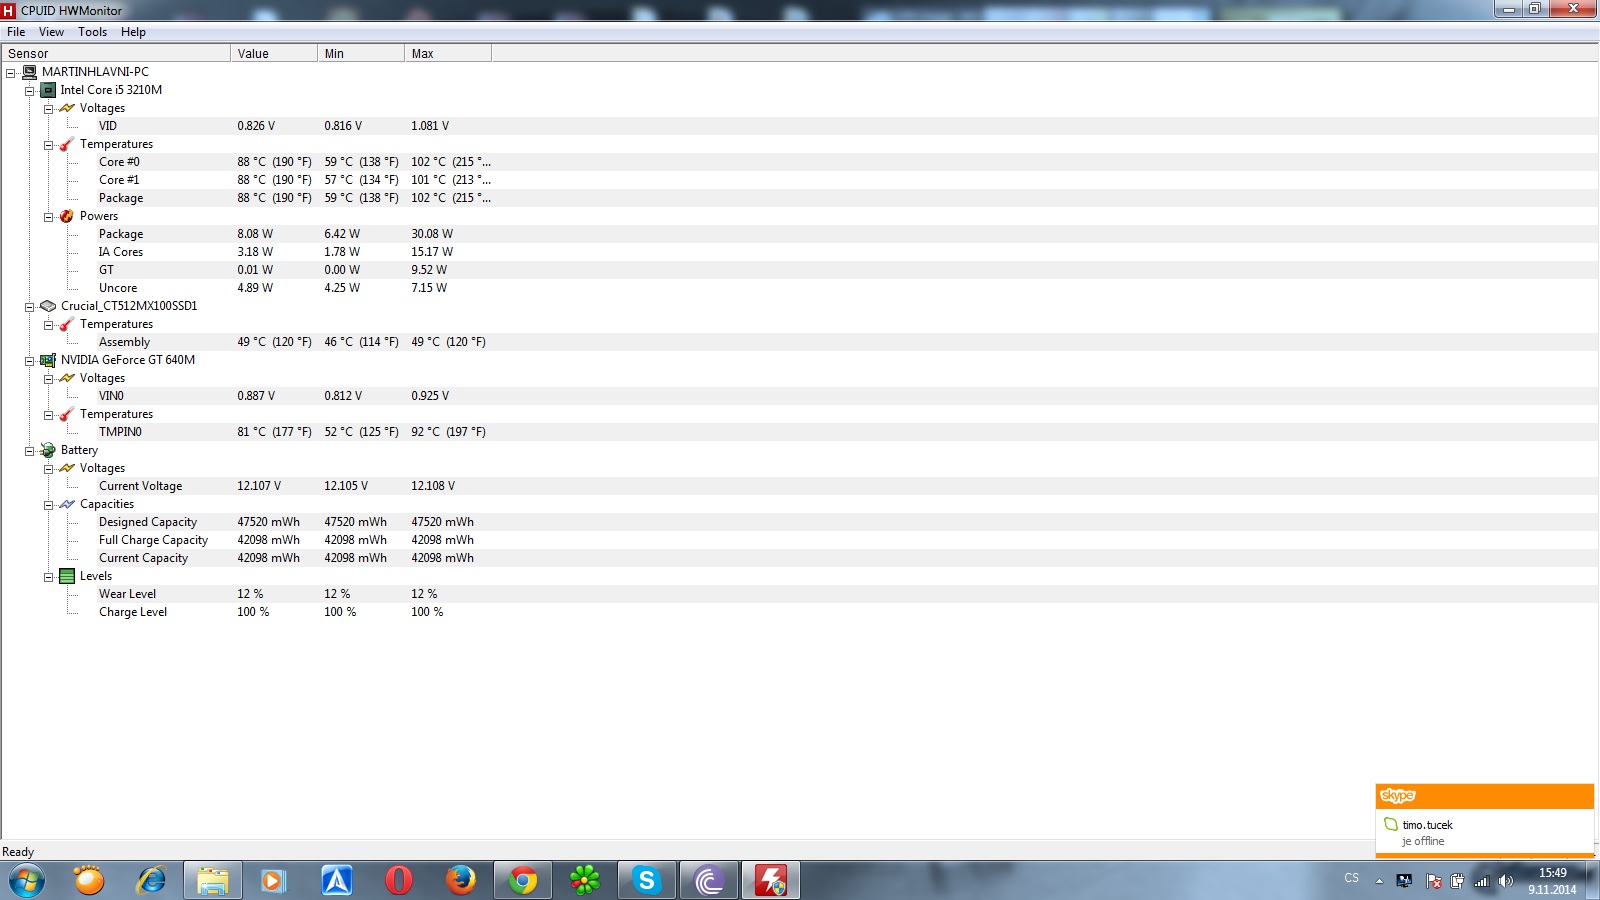The image size is (1600, 900).
Task: Open the View menu
Action: pyautogui.click(x=51, y=32)
